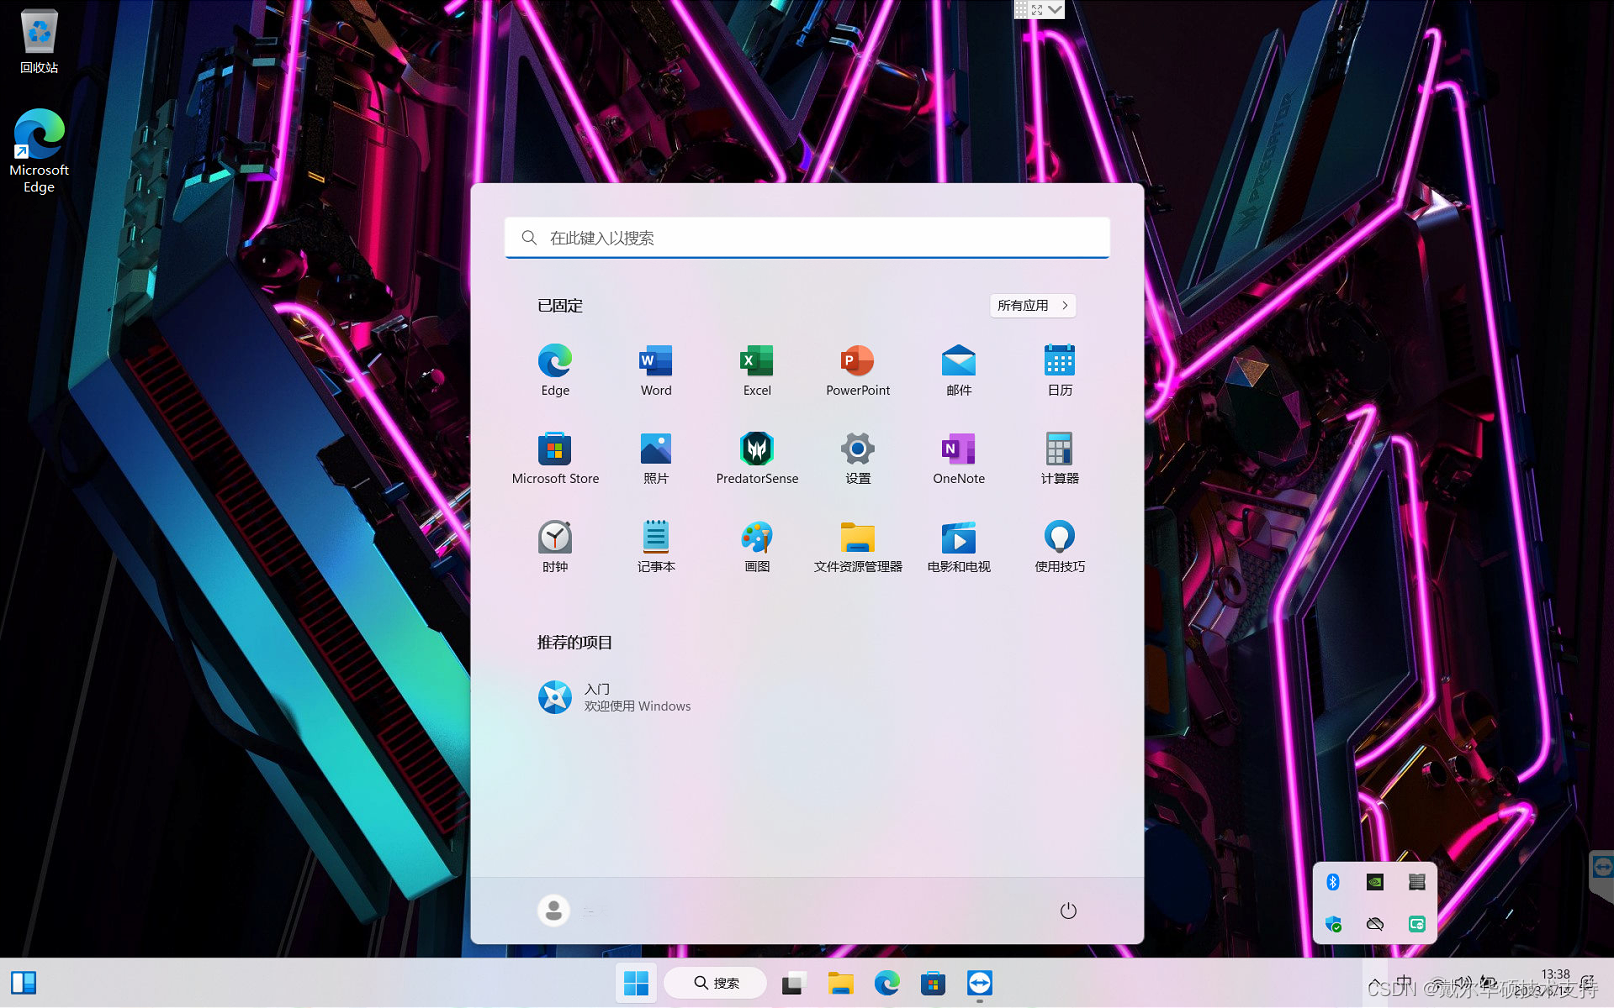Click the taskbar 搜索 search box

pos(716,983)
